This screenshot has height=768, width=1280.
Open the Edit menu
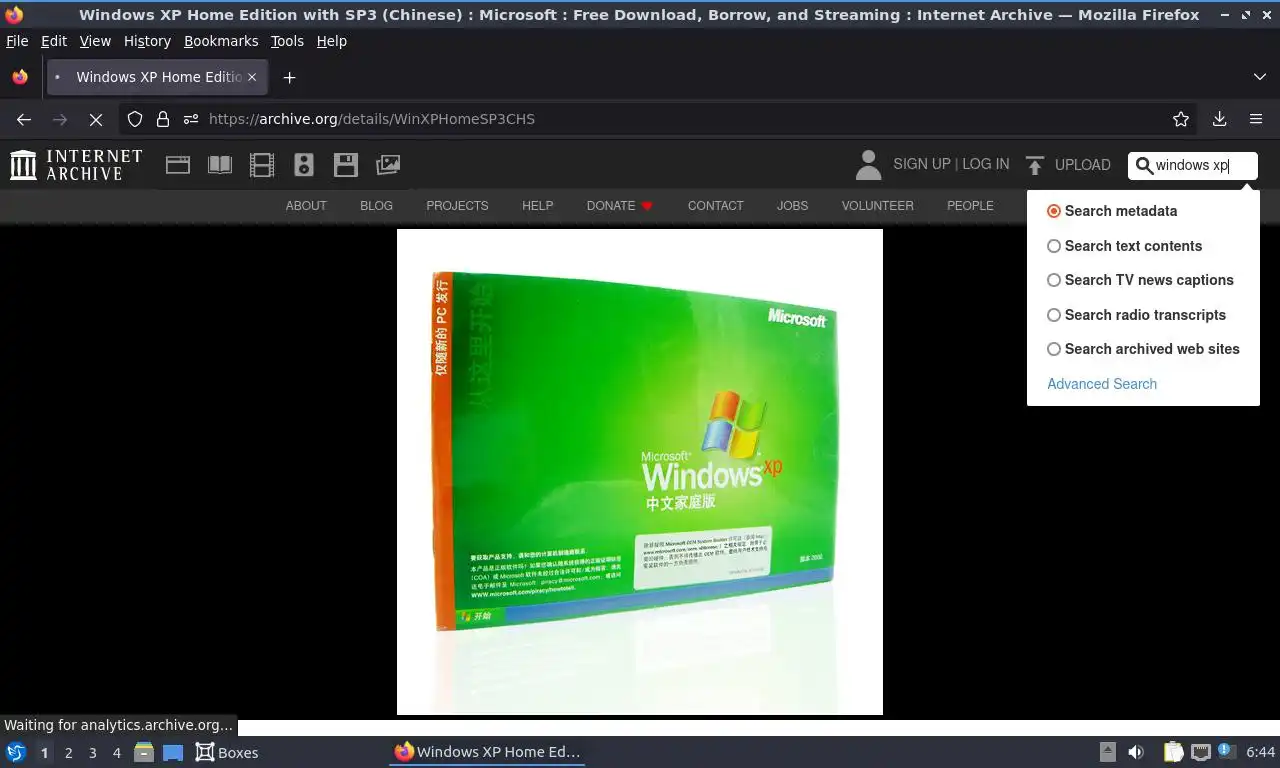(54, 41)
